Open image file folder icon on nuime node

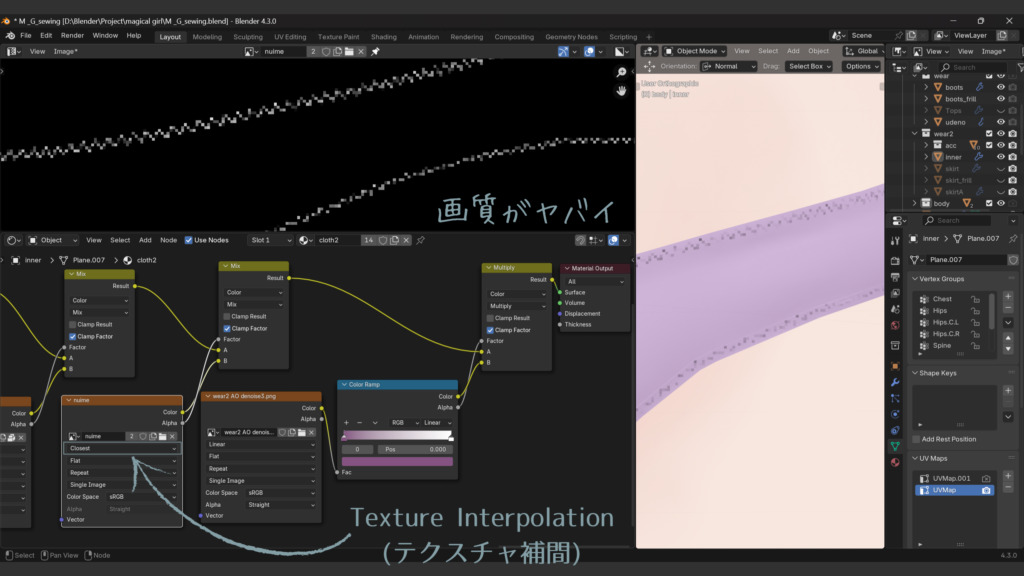[x=162, y=437]
